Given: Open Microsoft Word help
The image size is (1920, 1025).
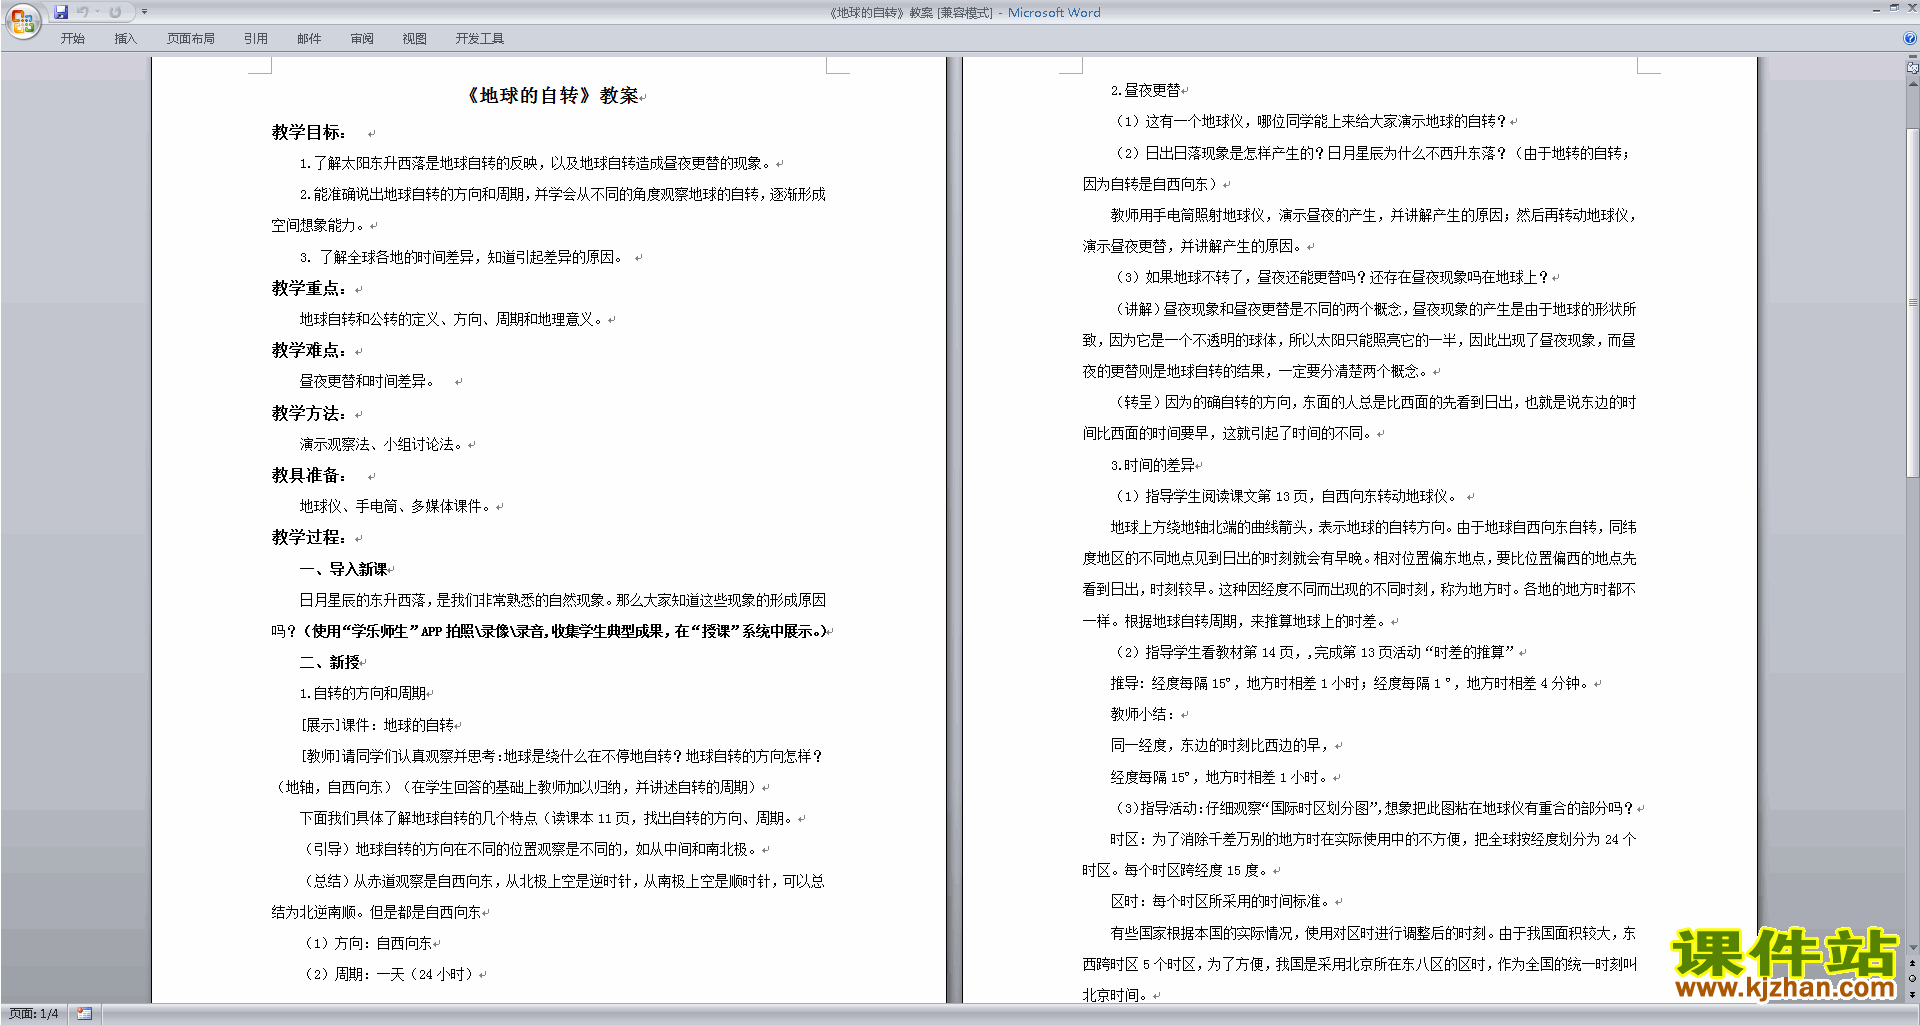Looking at the screenshot, I should pyautogui.click(x=1910, y=38).
